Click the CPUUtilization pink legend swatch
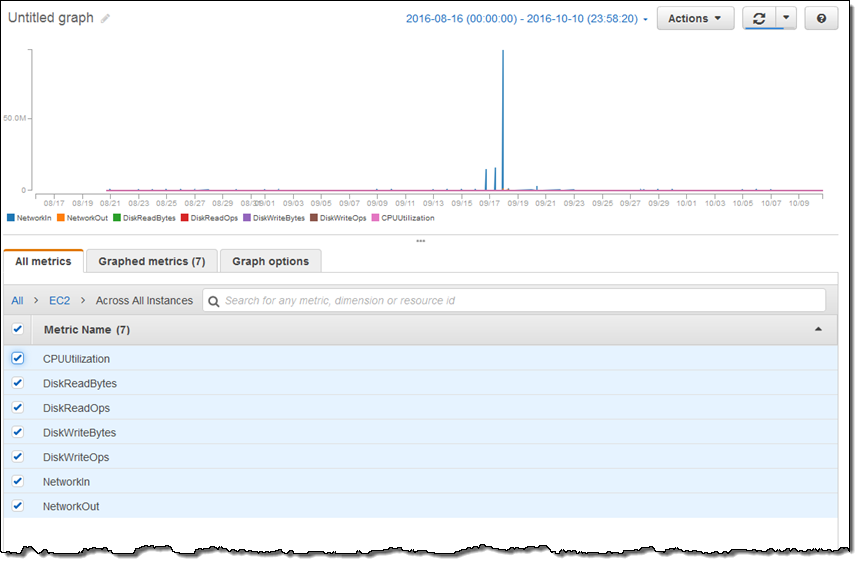This screenshot has height=564, width=860. (x=376, y=217)
